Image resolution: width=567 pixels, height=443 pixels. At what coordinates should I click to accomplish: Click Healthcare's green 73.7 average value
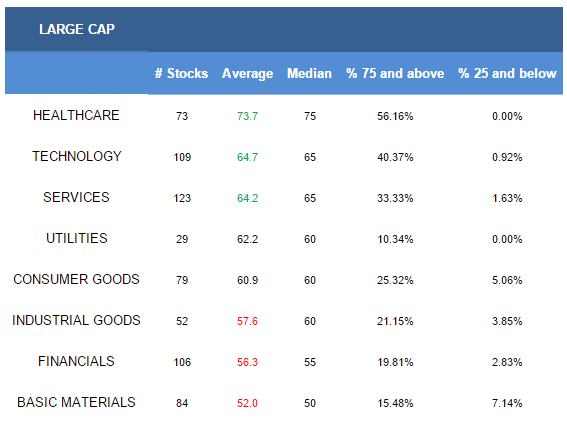tap(247, 116)
